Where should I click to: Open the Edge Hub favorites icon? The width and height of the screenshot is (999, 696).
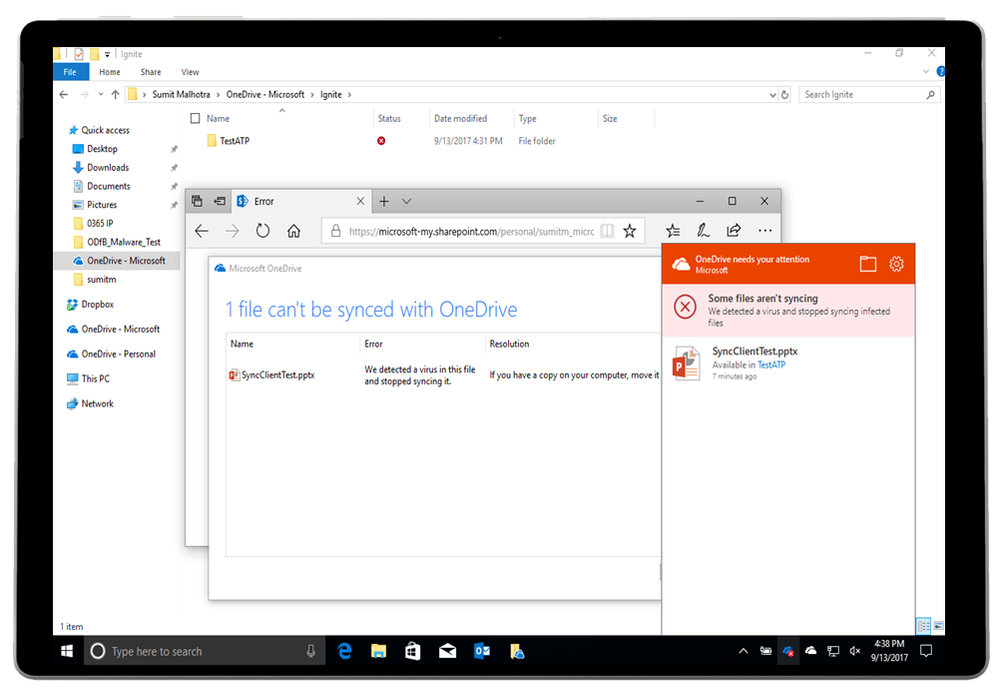coord(673,231)
